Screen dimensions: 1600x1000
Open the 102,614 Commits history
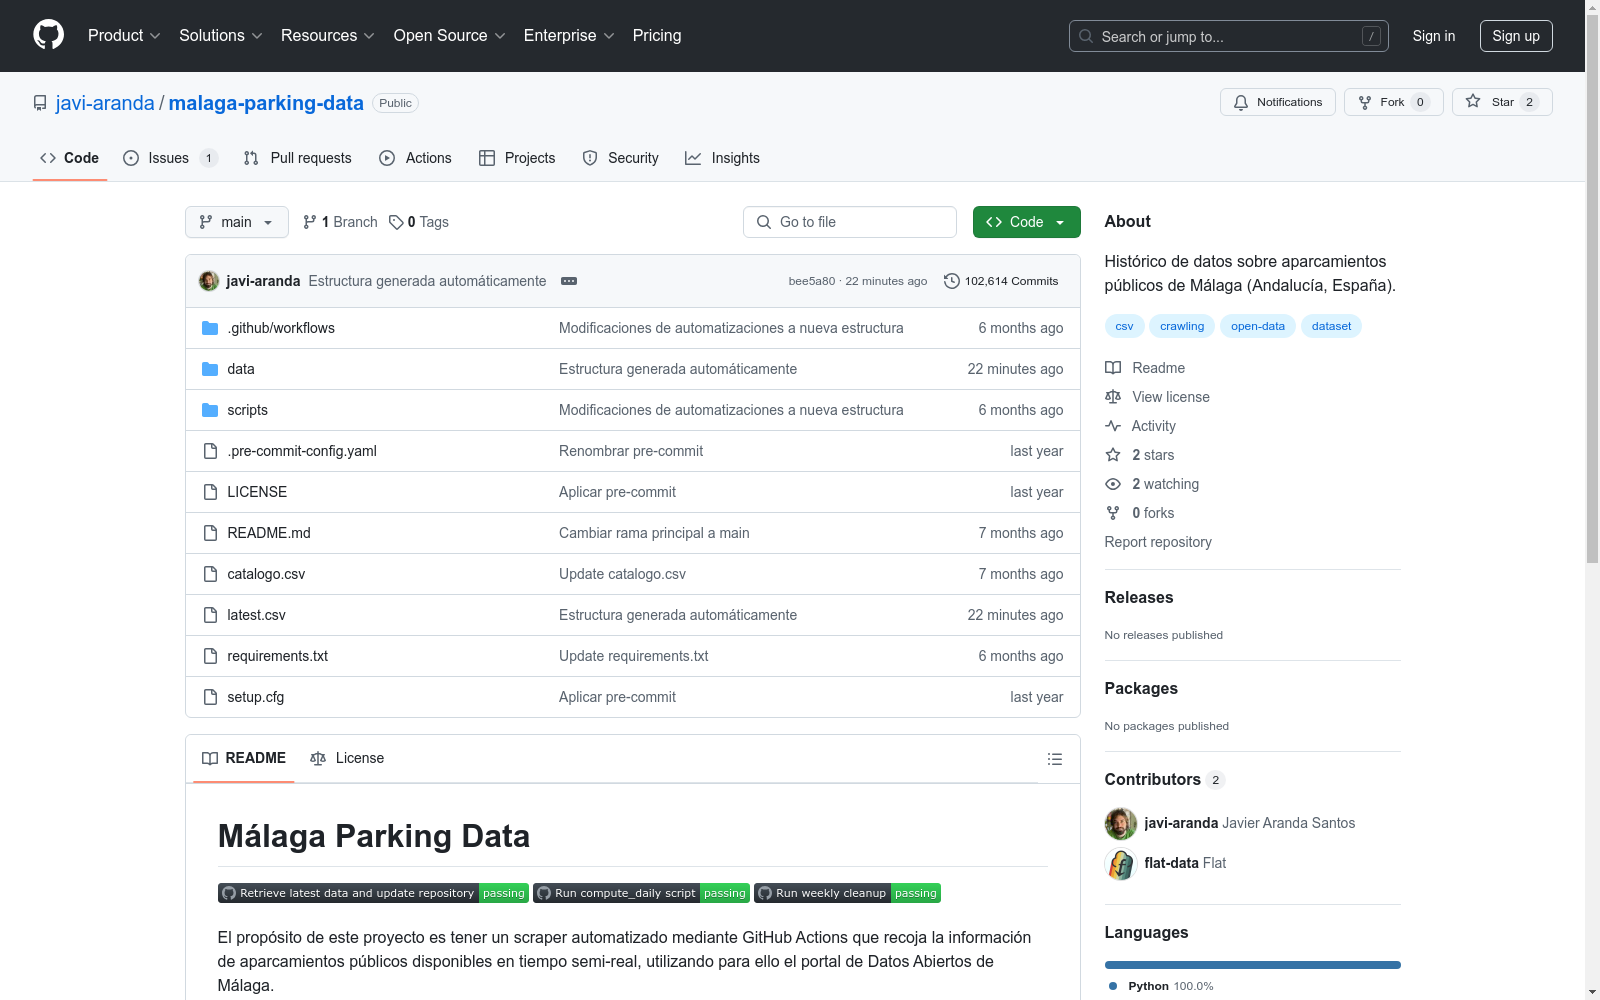pyautogui.click(x=1001, y=281)
